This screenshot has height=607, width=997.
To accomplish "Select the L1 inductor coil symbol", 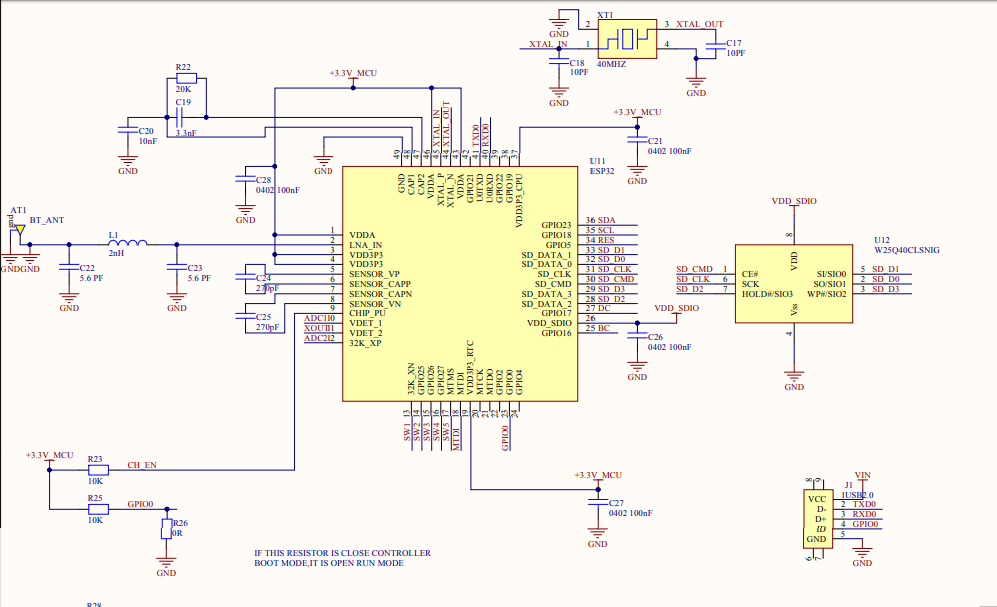I will click(128, 243).
